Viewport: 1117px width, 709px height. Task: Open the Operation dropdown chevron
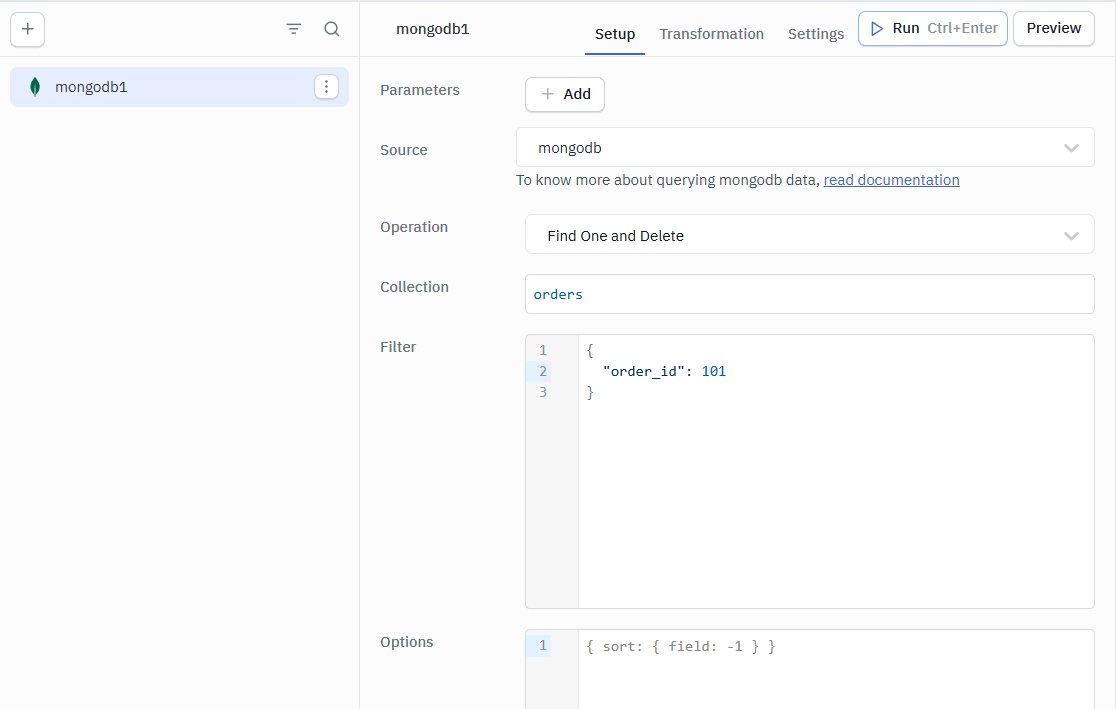coord(1071,236)
